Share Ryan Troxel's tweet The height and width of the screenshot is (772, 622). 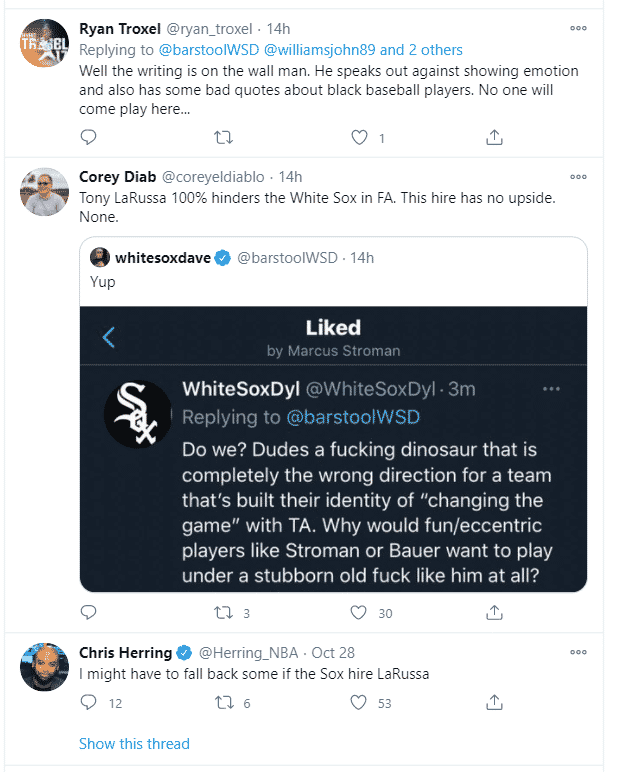point(494,137)
